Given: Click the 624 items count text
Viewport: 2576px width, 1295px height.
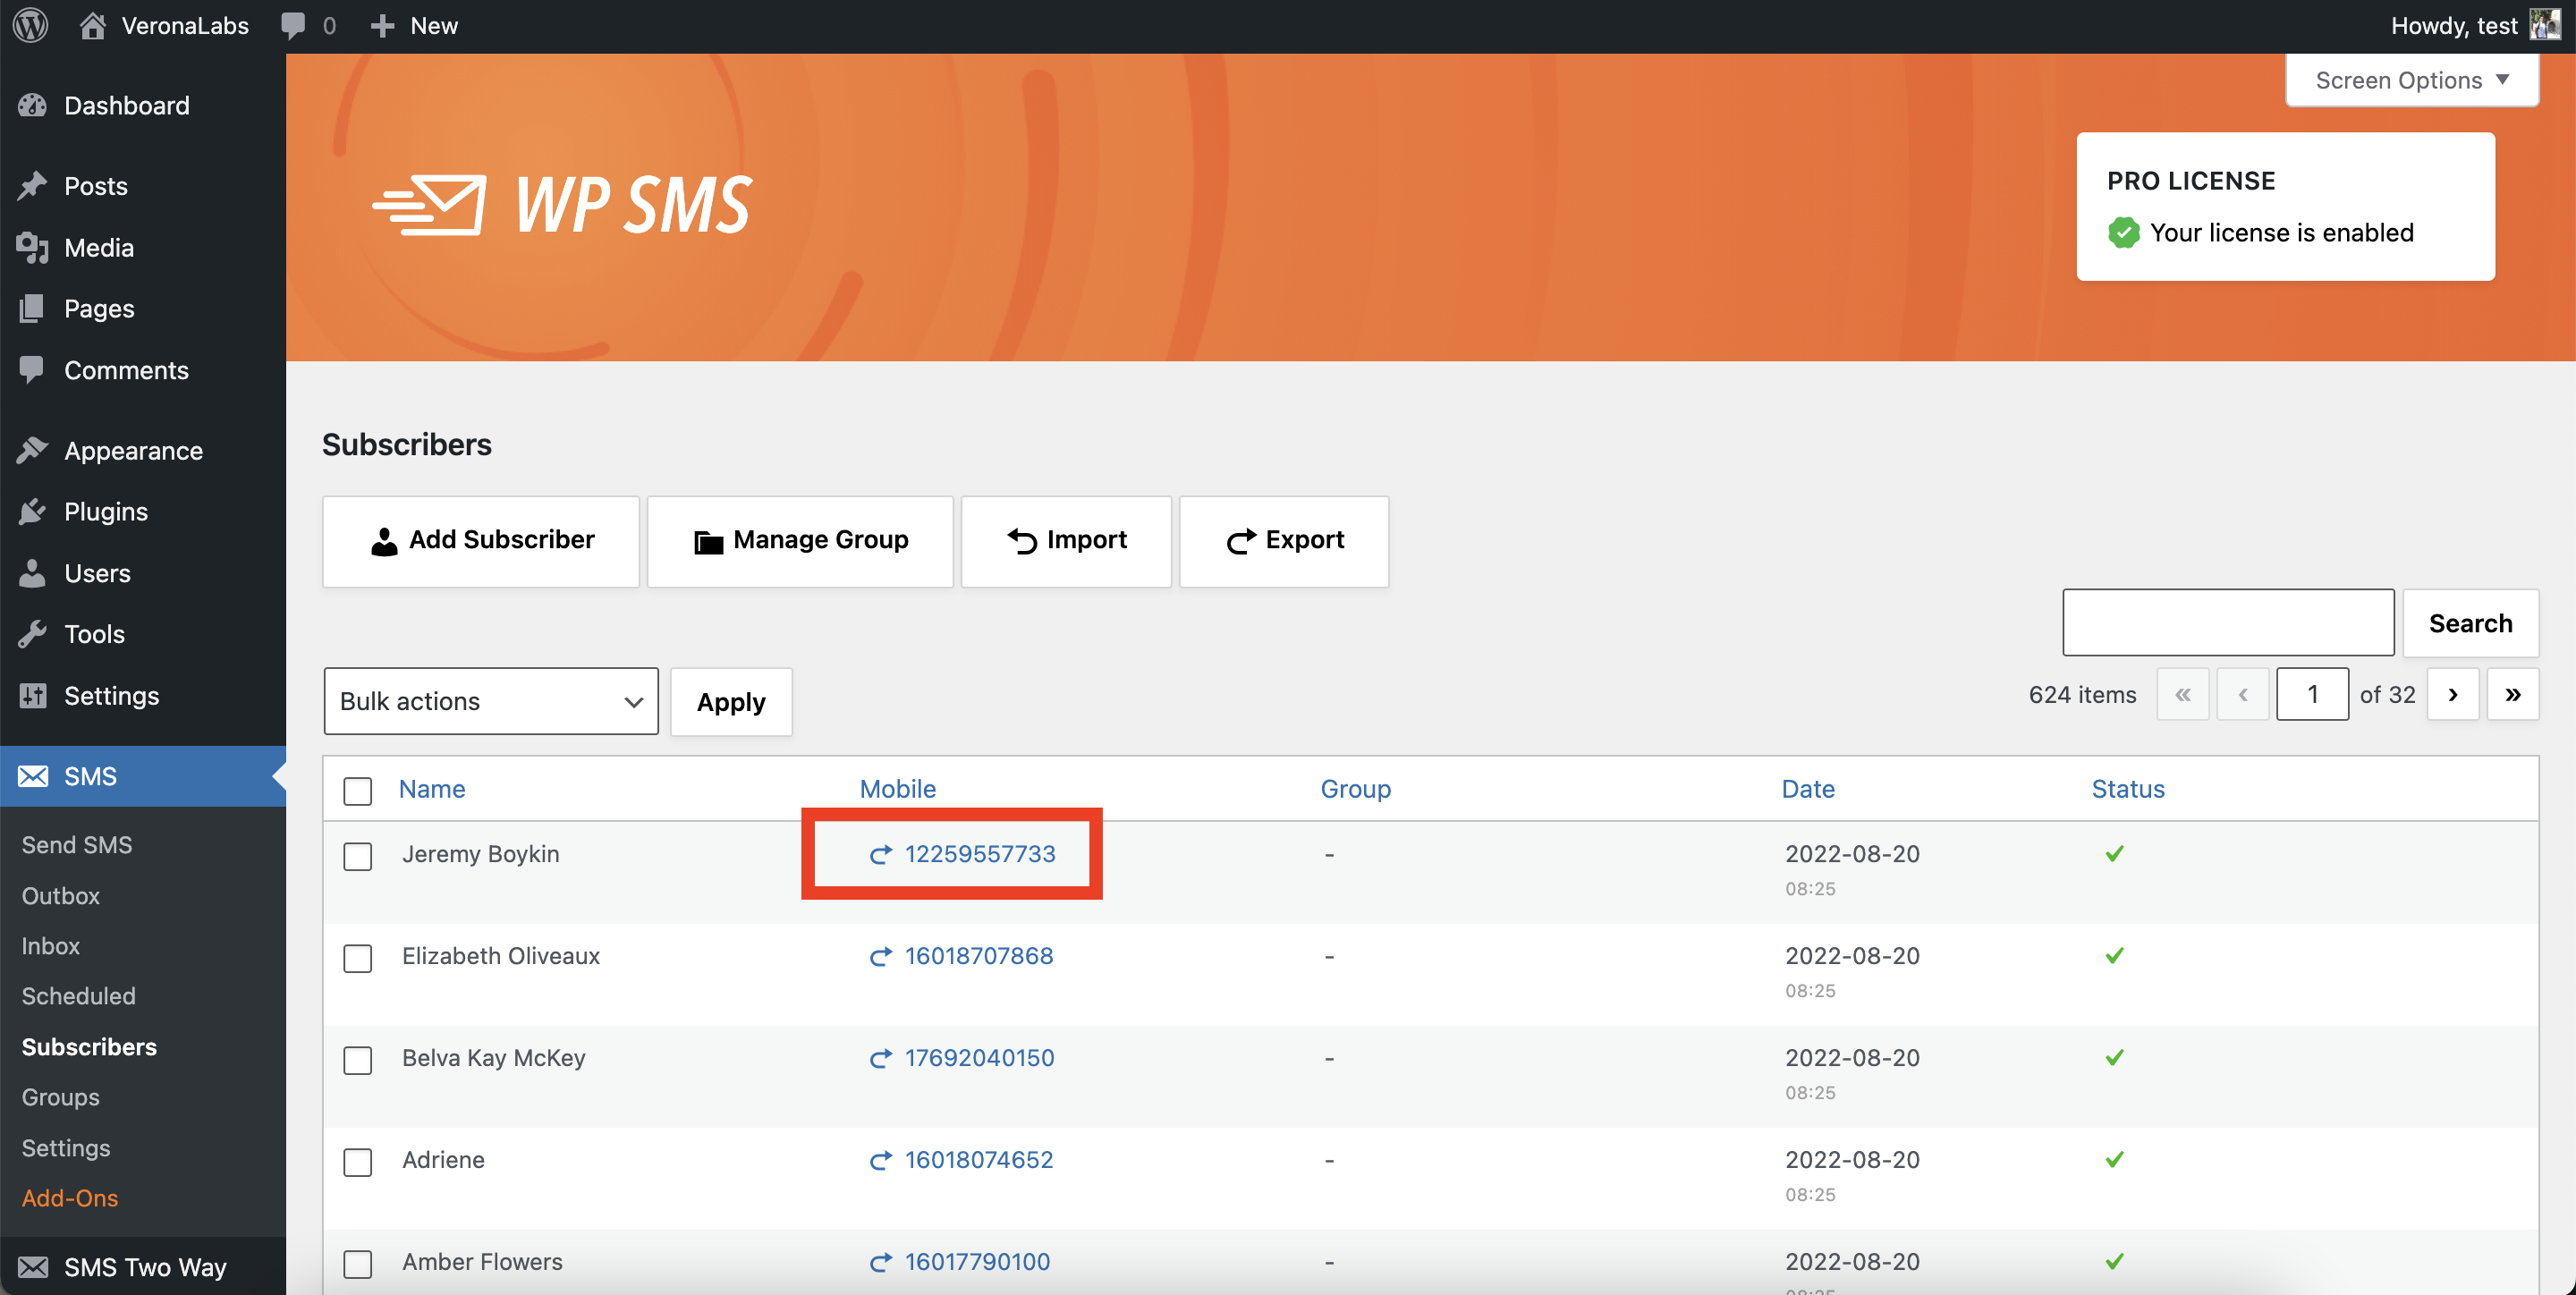Looking at the screenshot, I should pyautogui.click(x=2082, y=694).
